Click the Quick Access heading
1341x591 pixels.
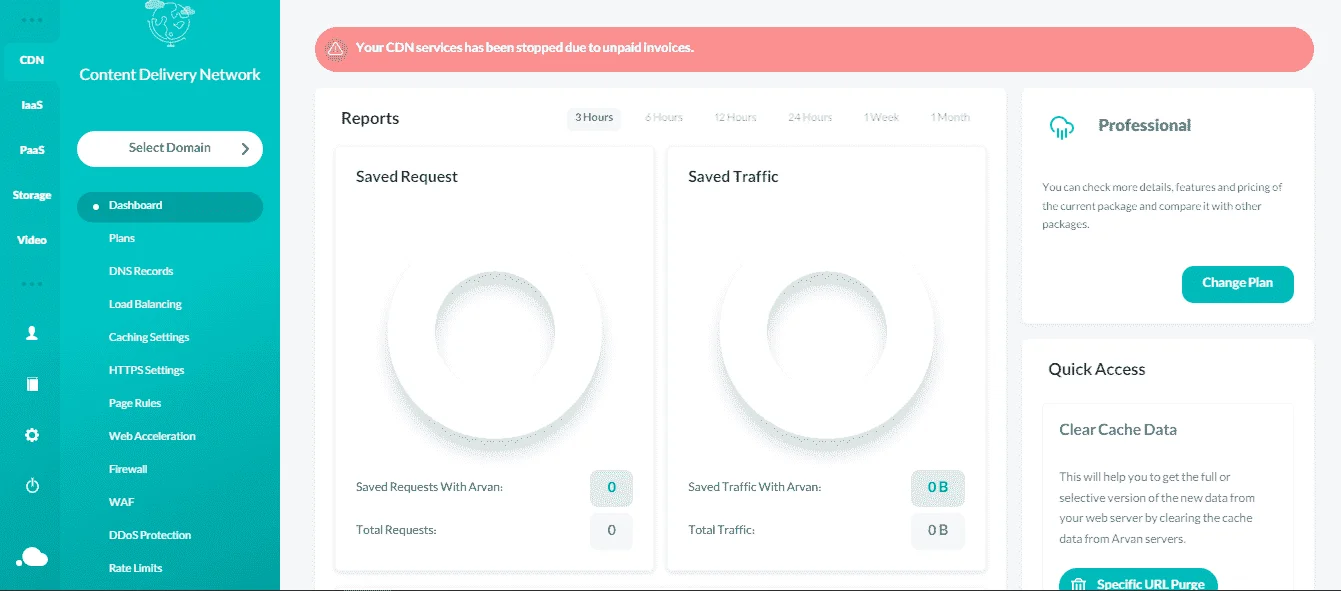pos(1097,370)
